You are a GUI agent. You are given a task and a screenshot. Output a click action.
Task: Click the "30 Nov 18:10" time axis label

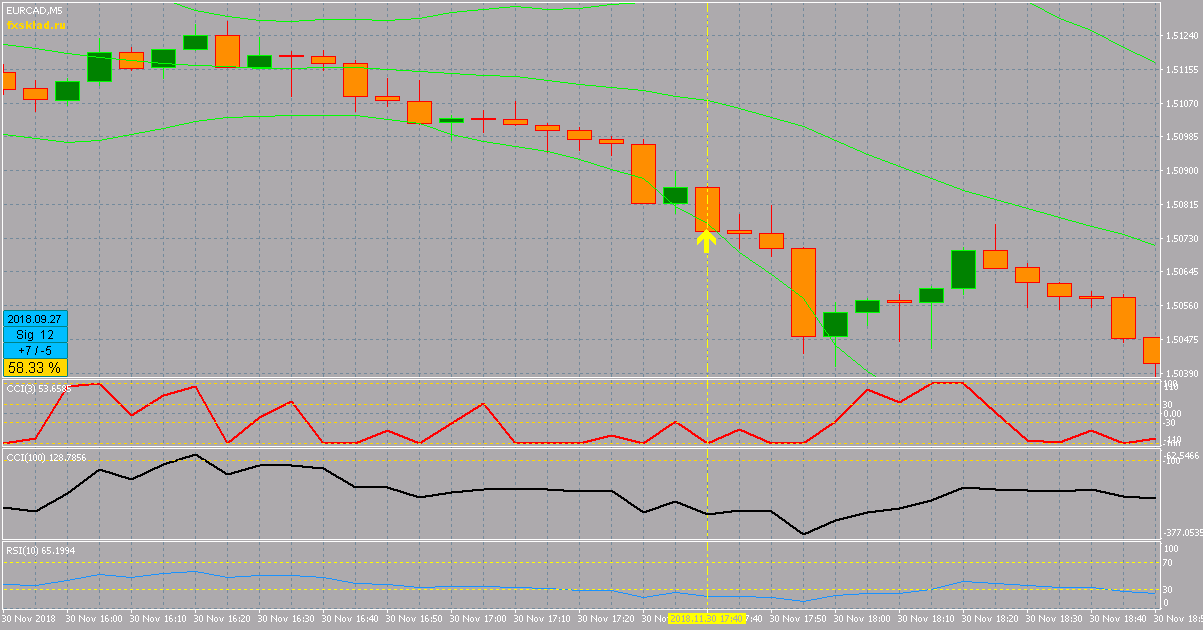point(926,620)
